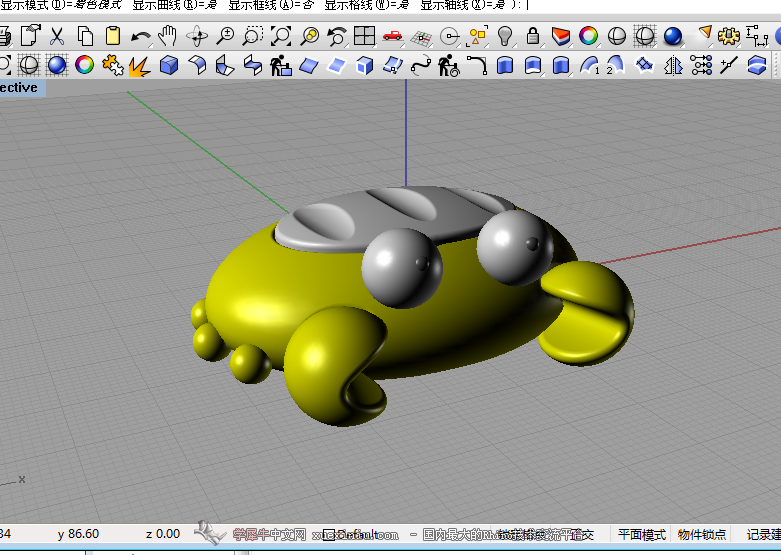The image size is (781, 555).
Task: Select the gray left eye sphere
Action: coord(401,268)
